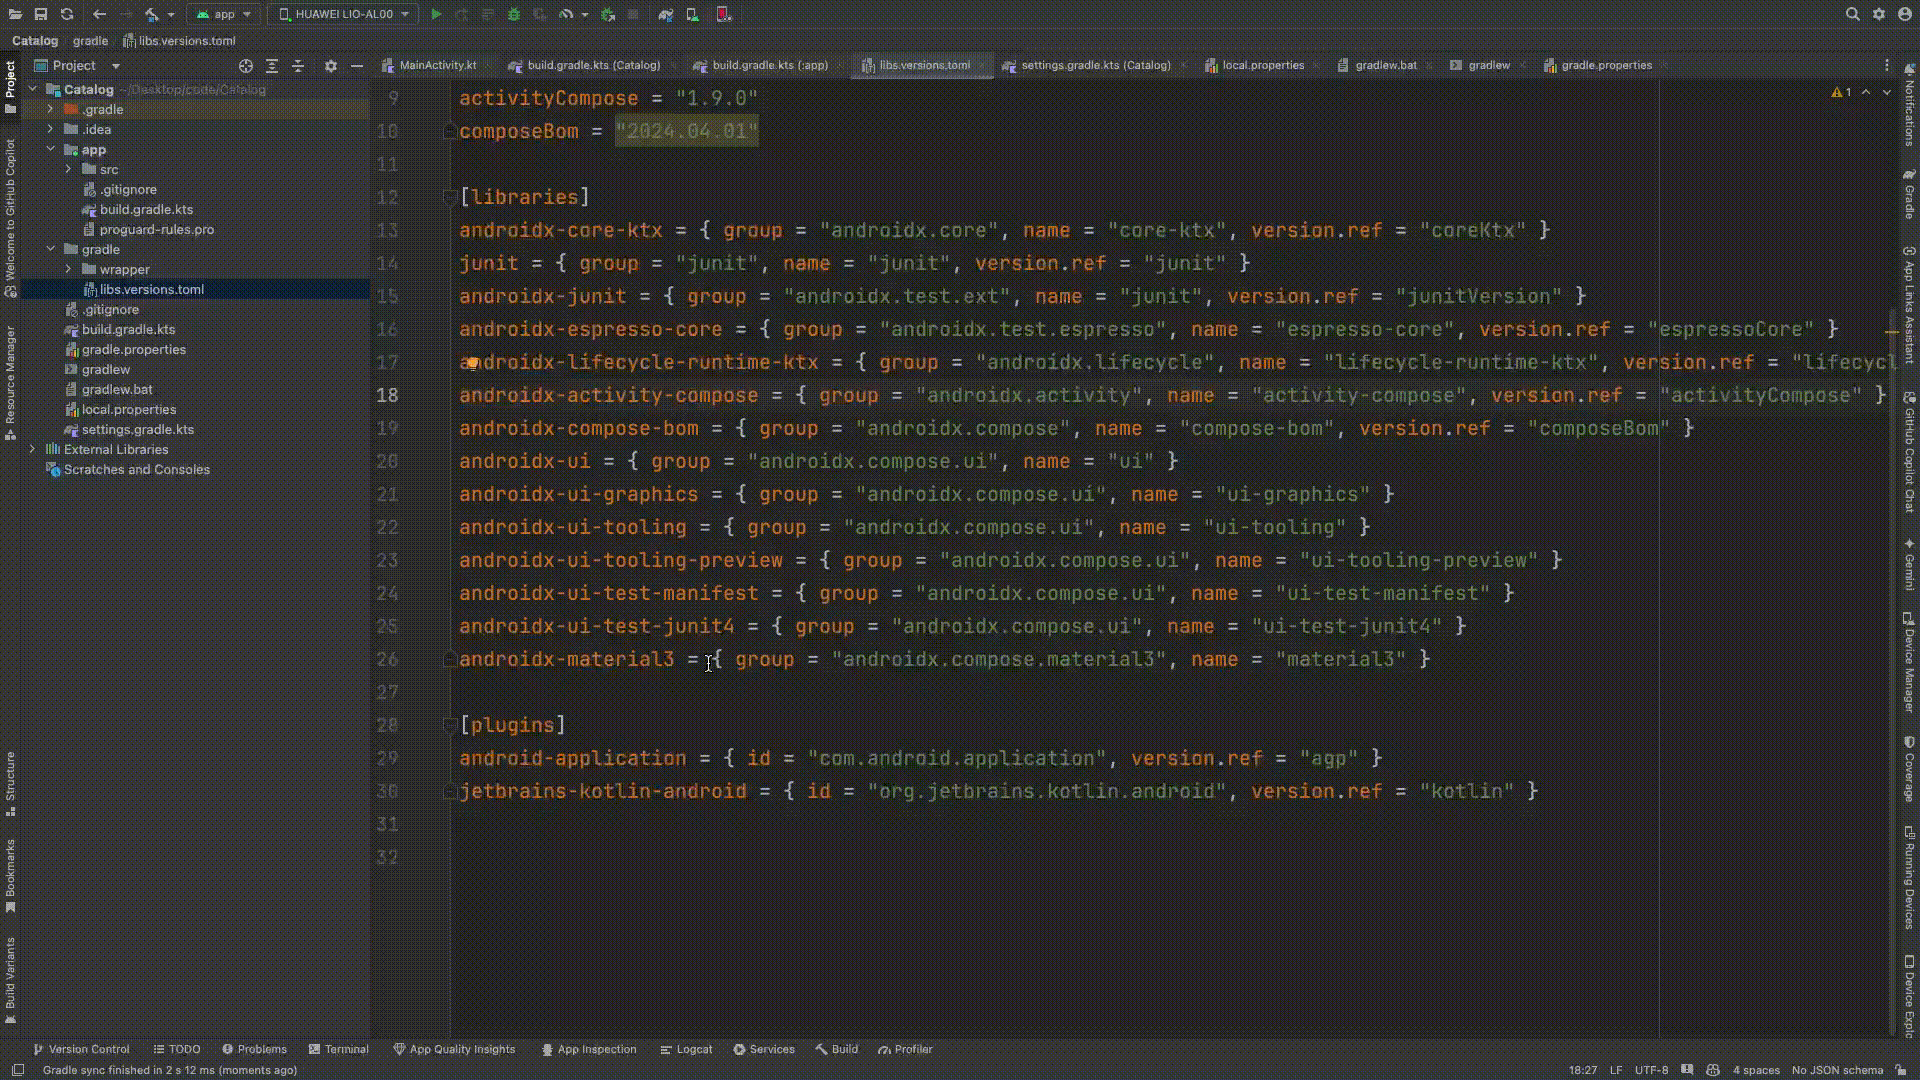Run the app with the green play button
This screenshot has width=1920, height=1080.
[436, 14]
